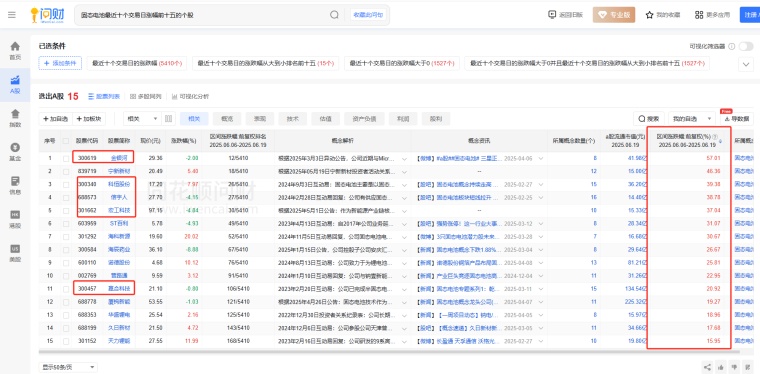Click share icon at bottom right
Image resolution: width=760 pixels, height=374 pixels.
[x=707, y=367]
